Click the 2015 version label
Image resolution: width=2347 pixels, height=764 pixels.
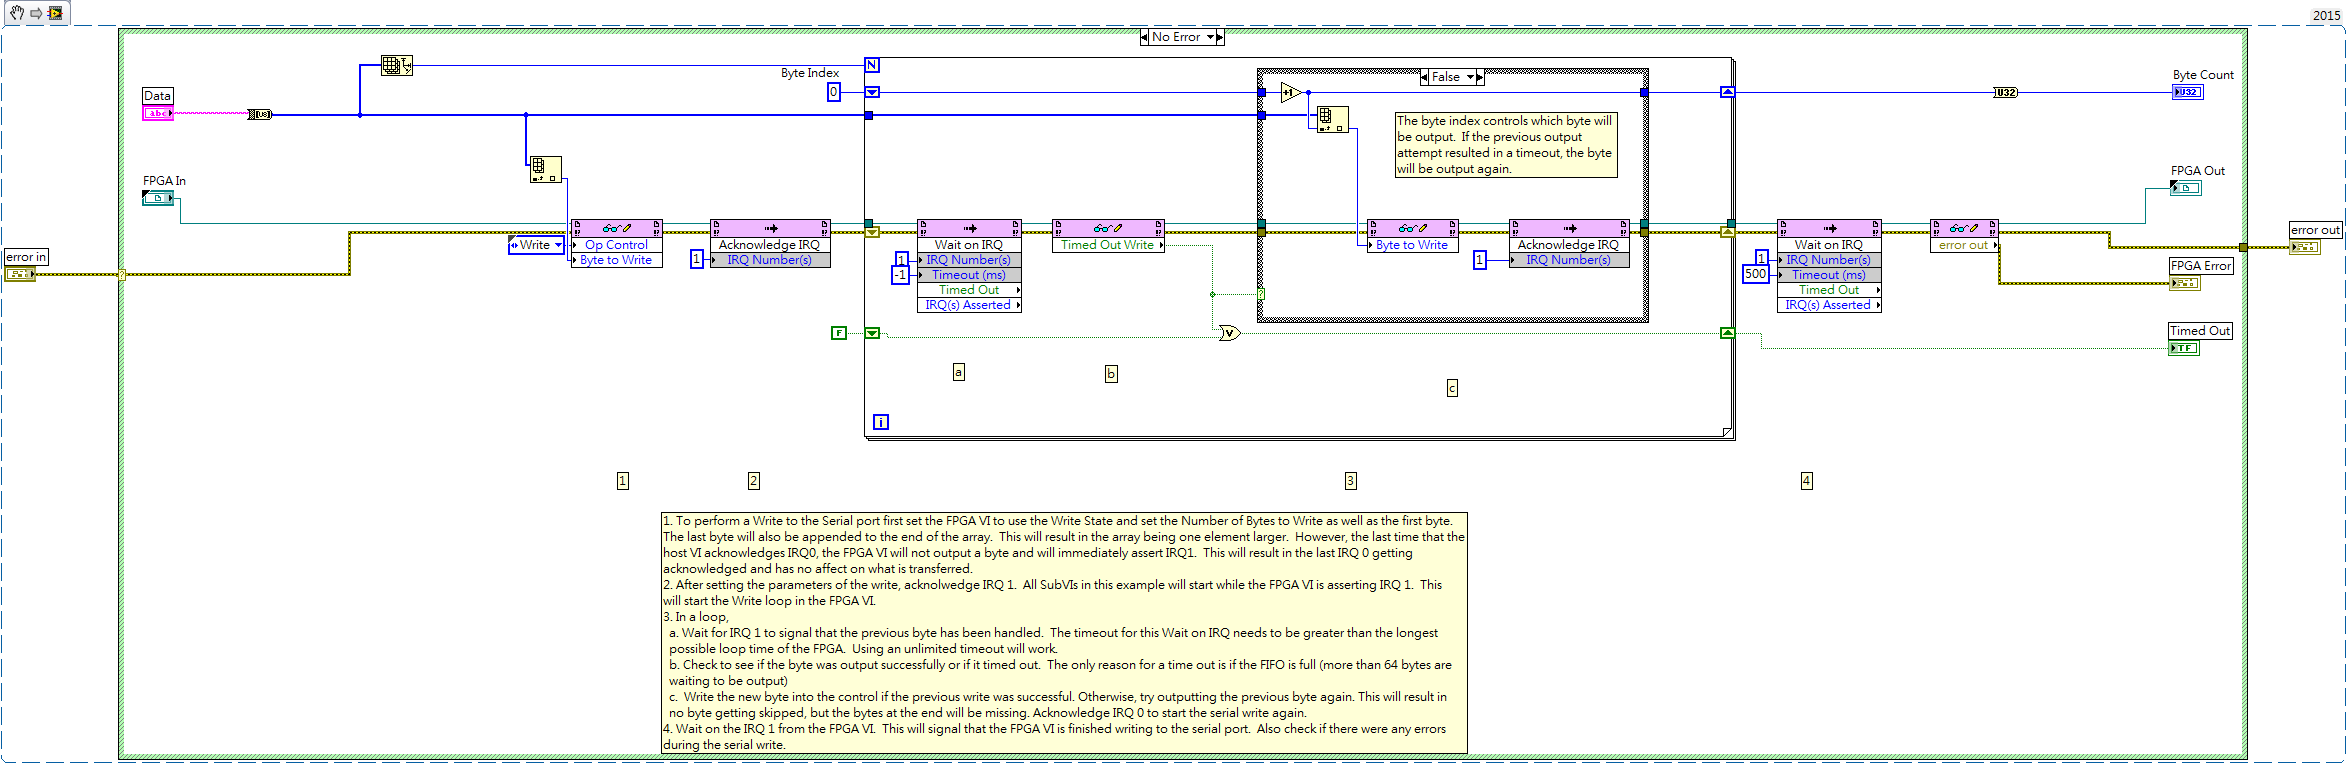(x=2326, y=15)
